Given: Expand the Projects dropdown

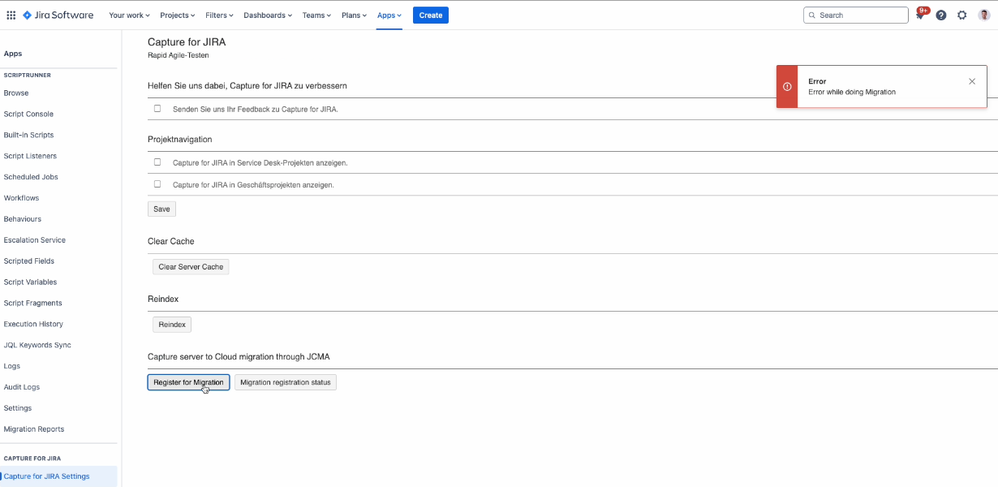Looking at the screenshot, I should (178, 15).
